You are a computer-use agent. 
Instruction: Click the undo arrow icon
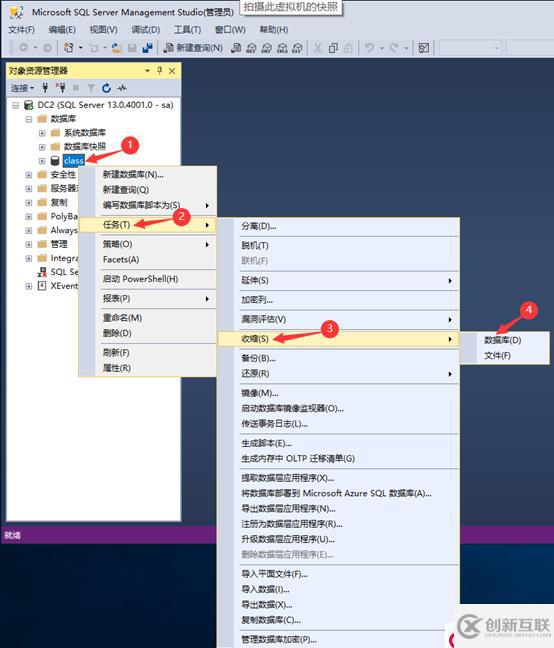[x=369, y=48]
